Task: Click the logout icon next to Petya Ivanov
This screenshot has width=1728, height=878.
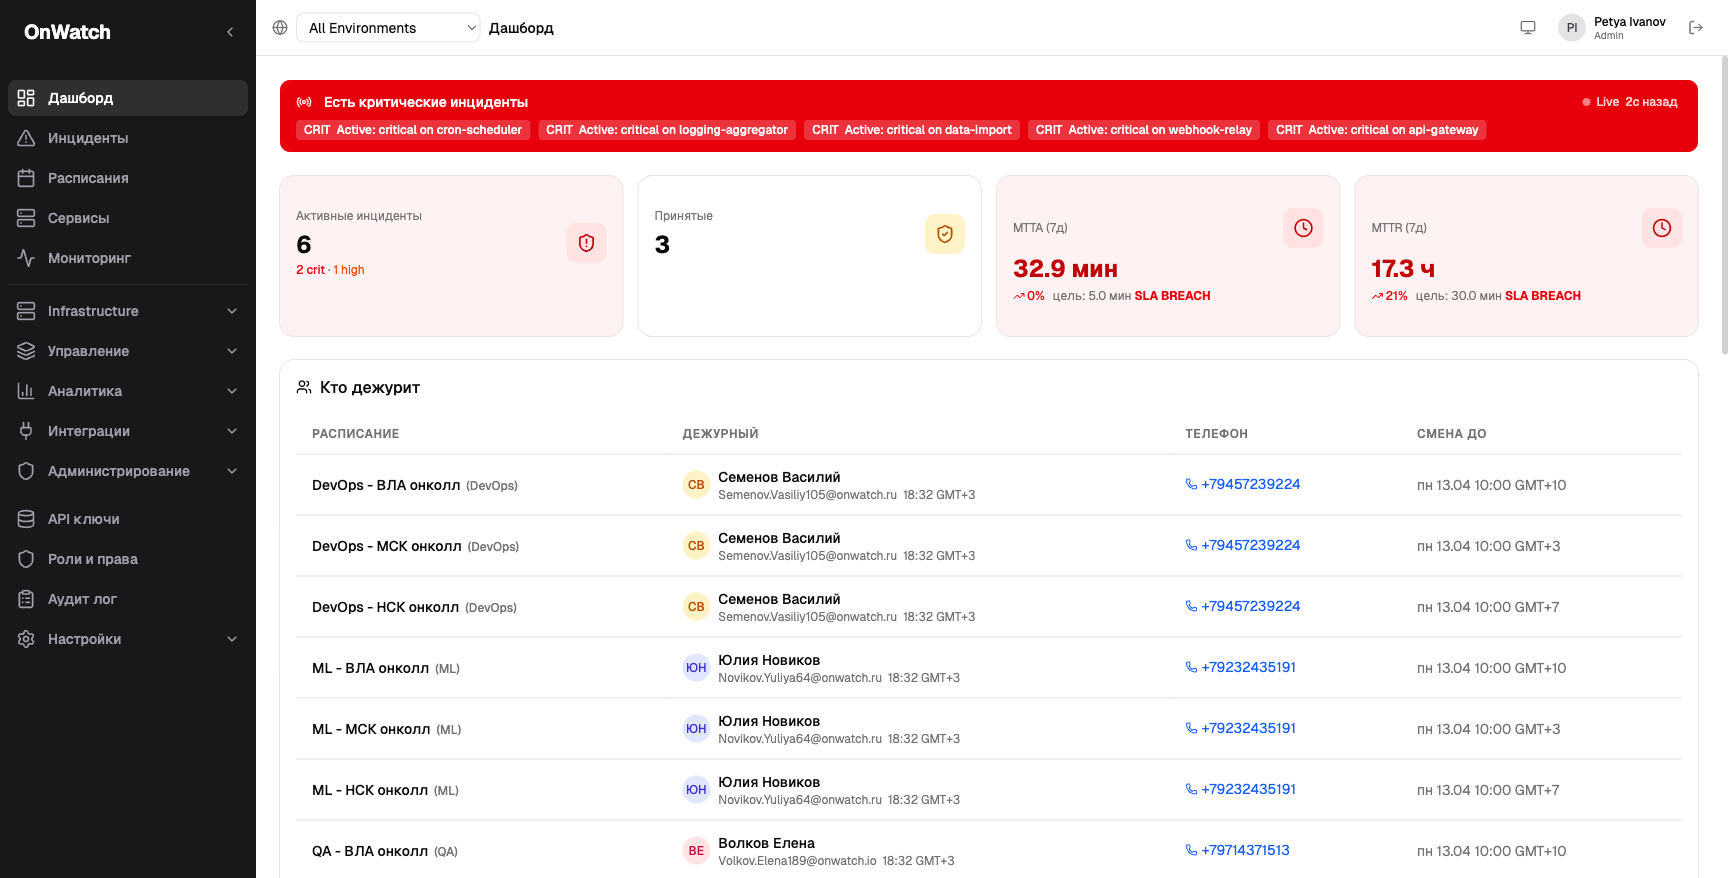Action: pyautogui.click(x=1696, y=28)
